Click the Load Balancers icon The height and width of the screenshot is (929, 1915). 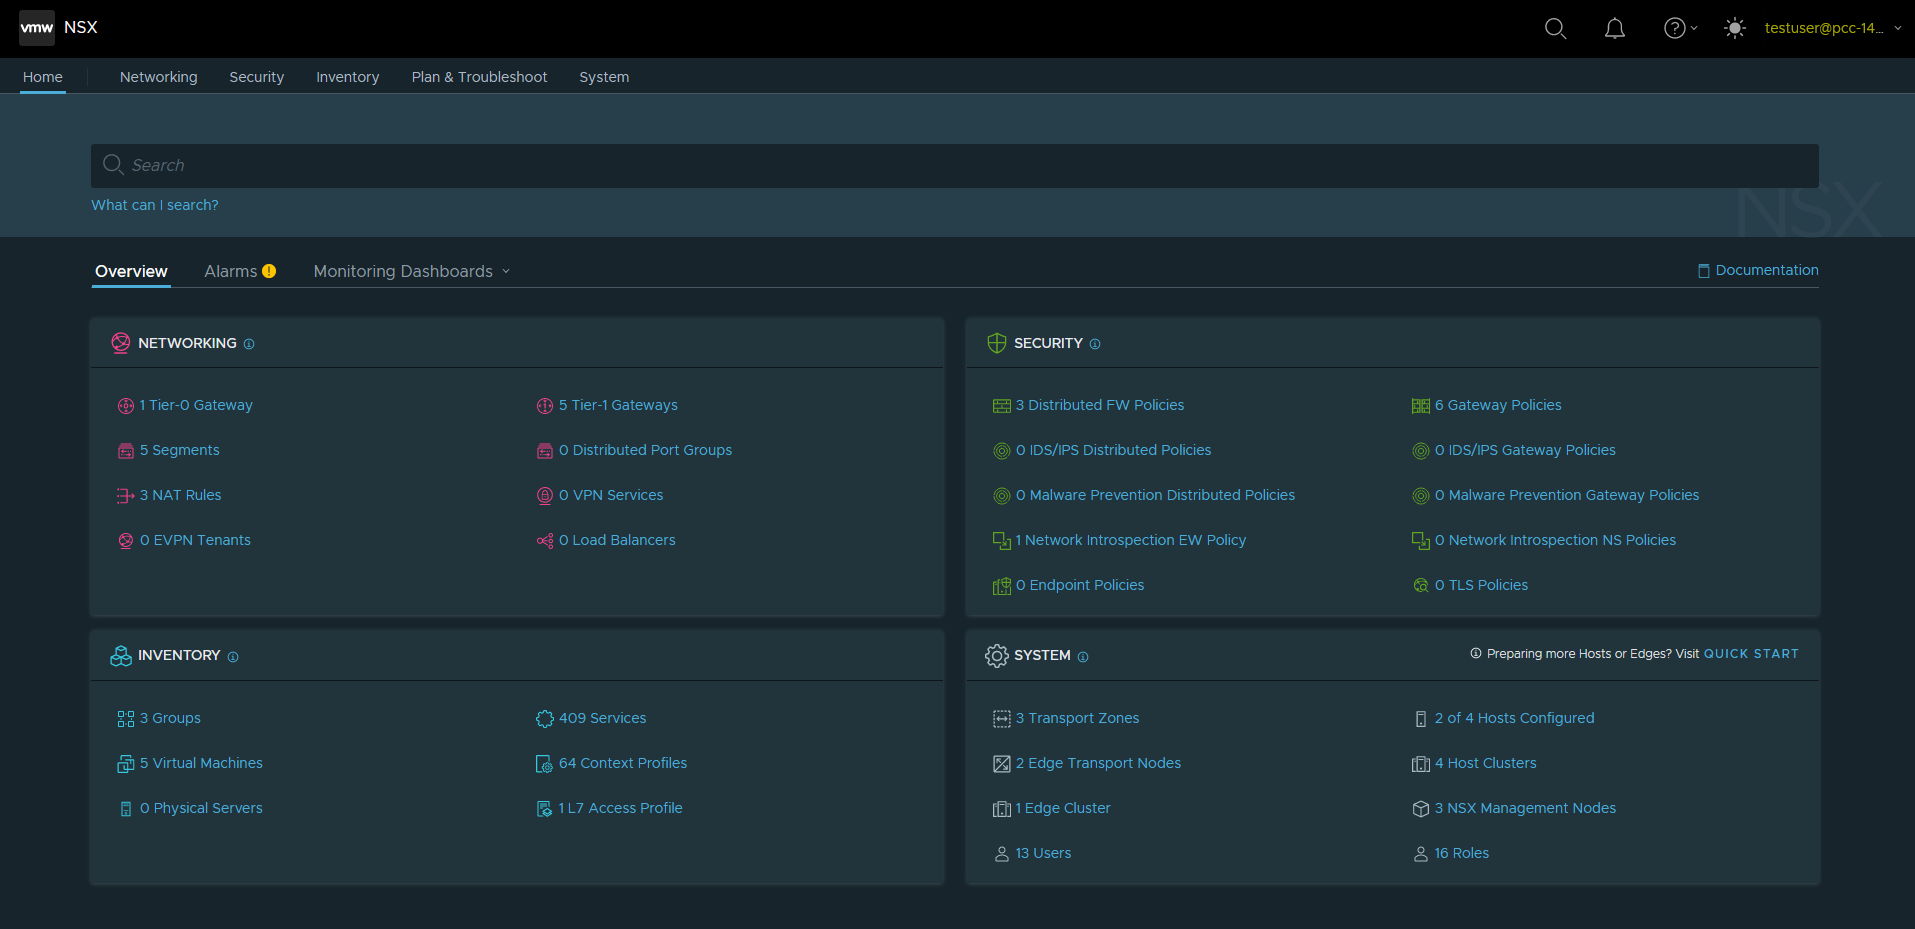tap(545, 541)
